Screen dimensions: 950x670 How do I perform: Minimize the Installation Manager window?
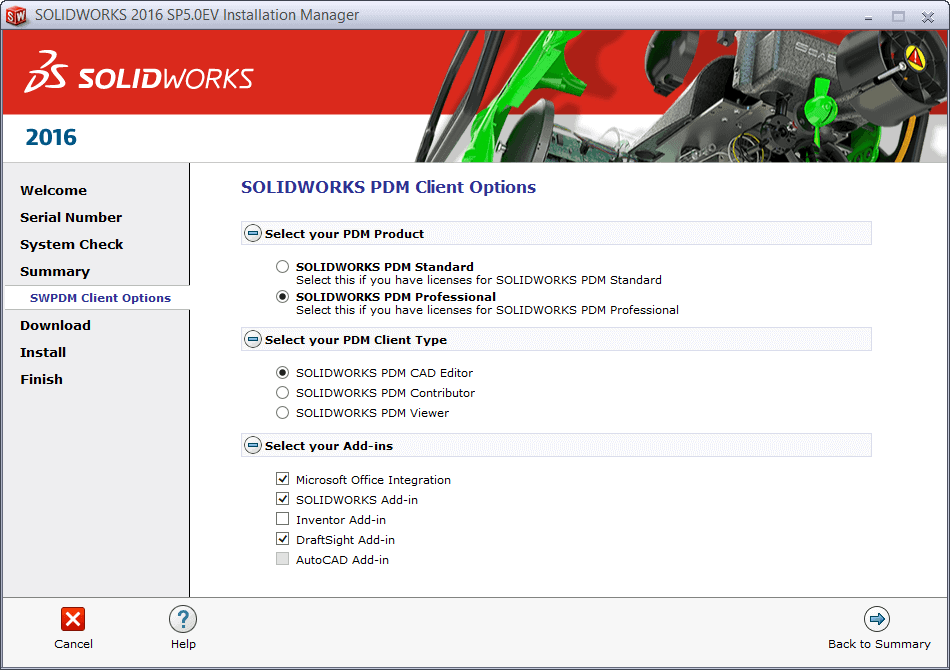[868, 17]
